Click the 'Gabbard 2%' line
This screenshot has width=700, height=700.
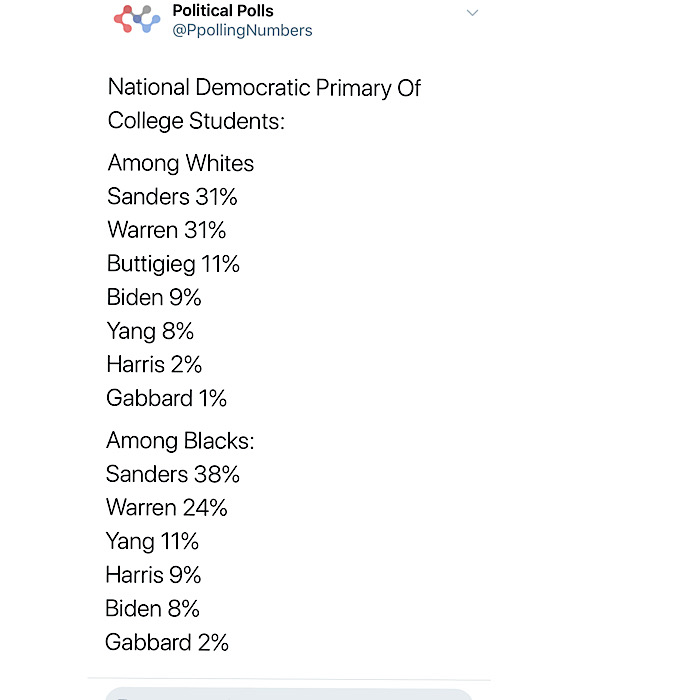(x=167, y=642)
